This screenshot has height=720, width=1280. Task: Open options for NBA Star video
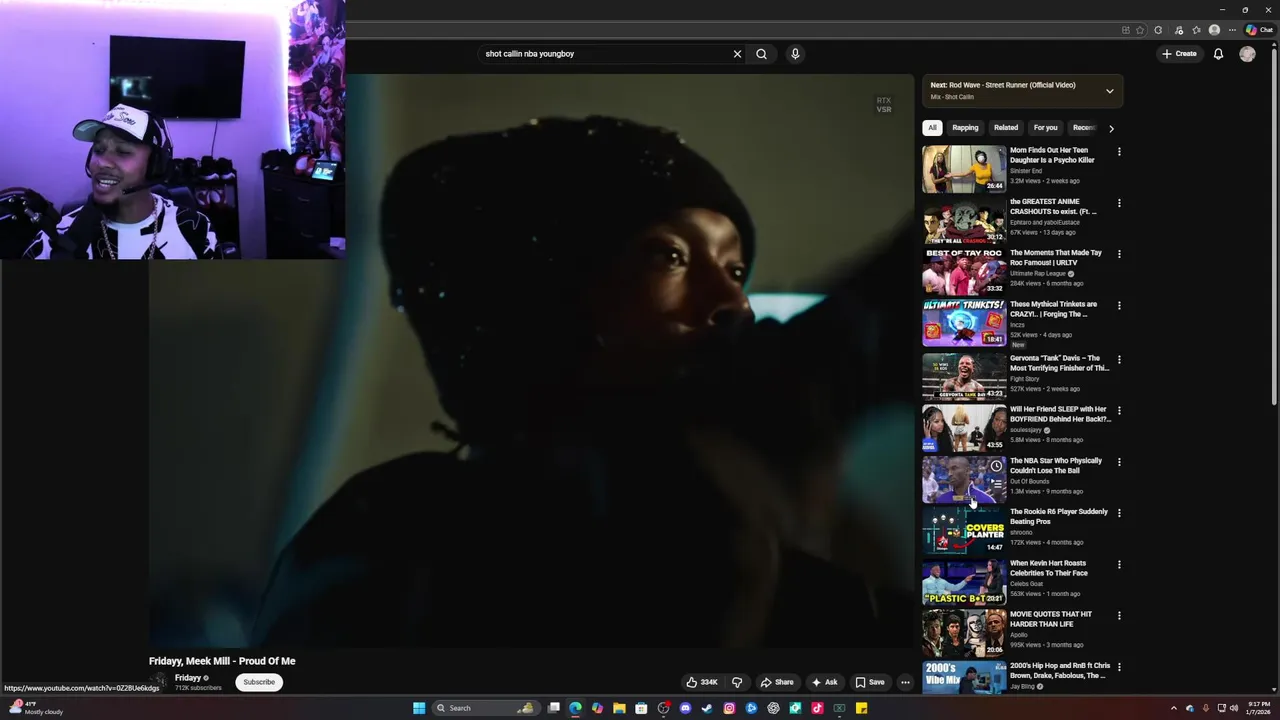point(1119,462)
